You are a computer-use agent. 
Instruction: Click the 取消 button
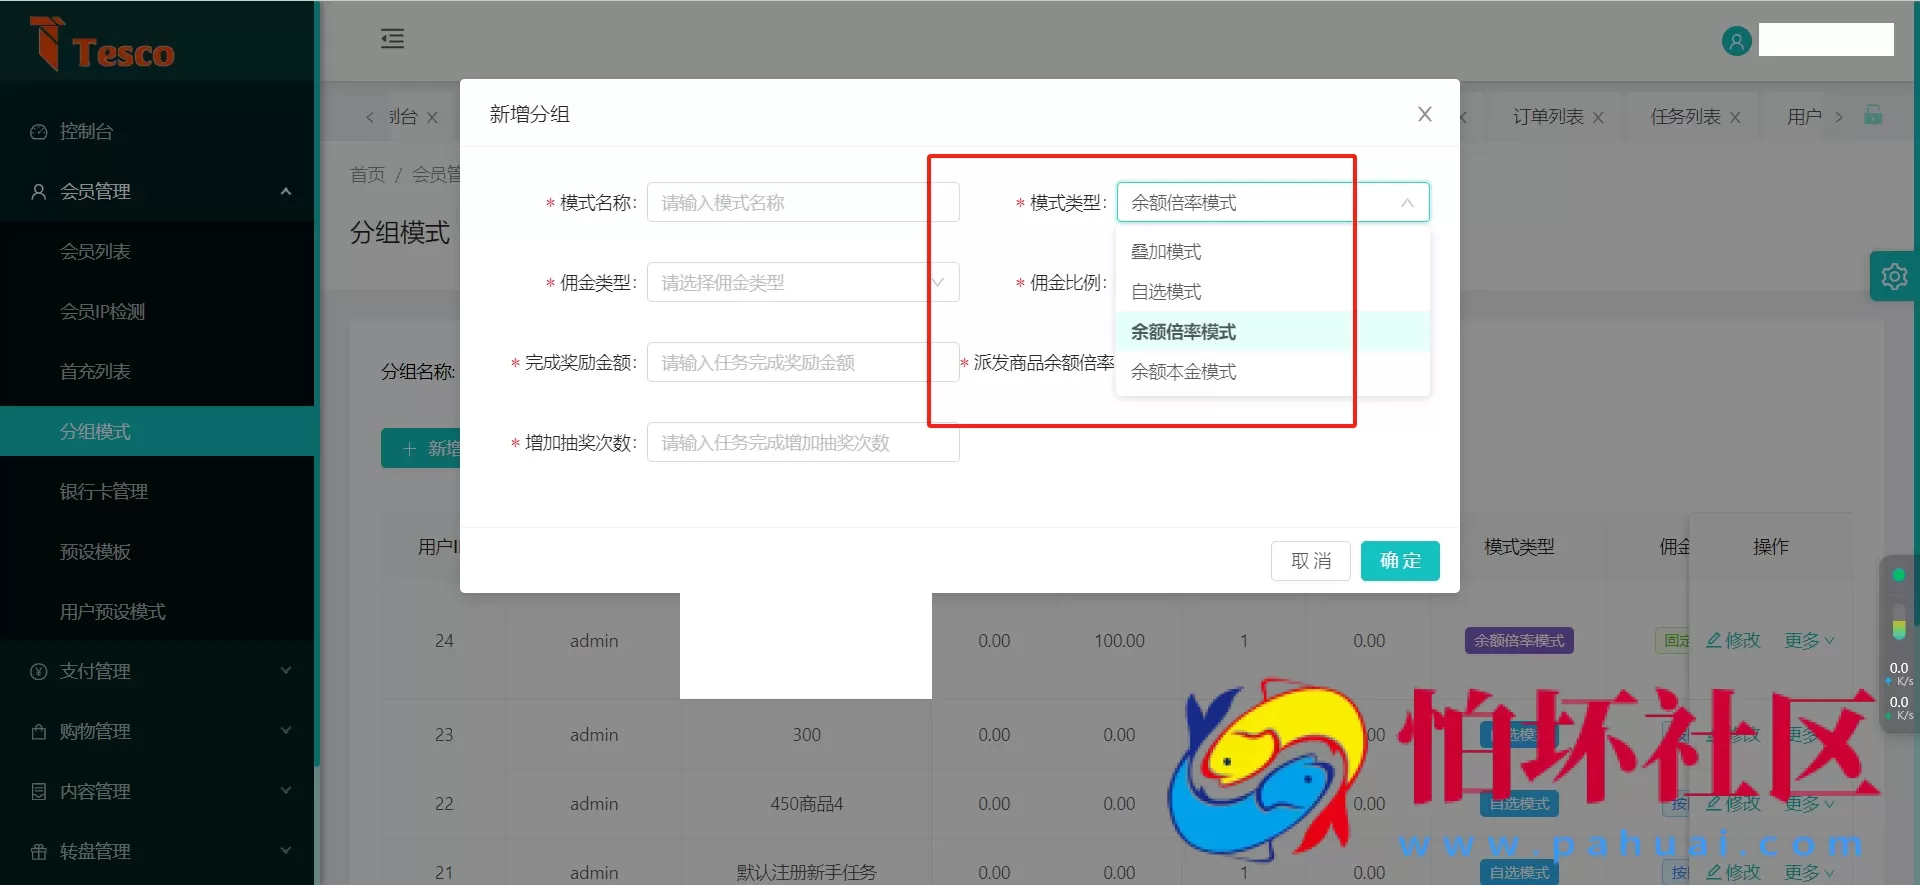tap(1311, 561)
